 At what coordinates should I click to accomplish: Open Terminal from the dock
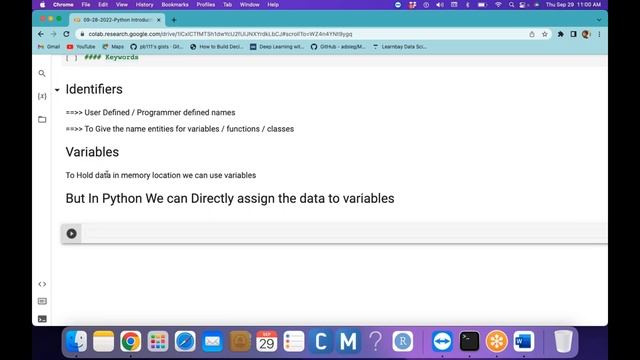tap(469, 341)
